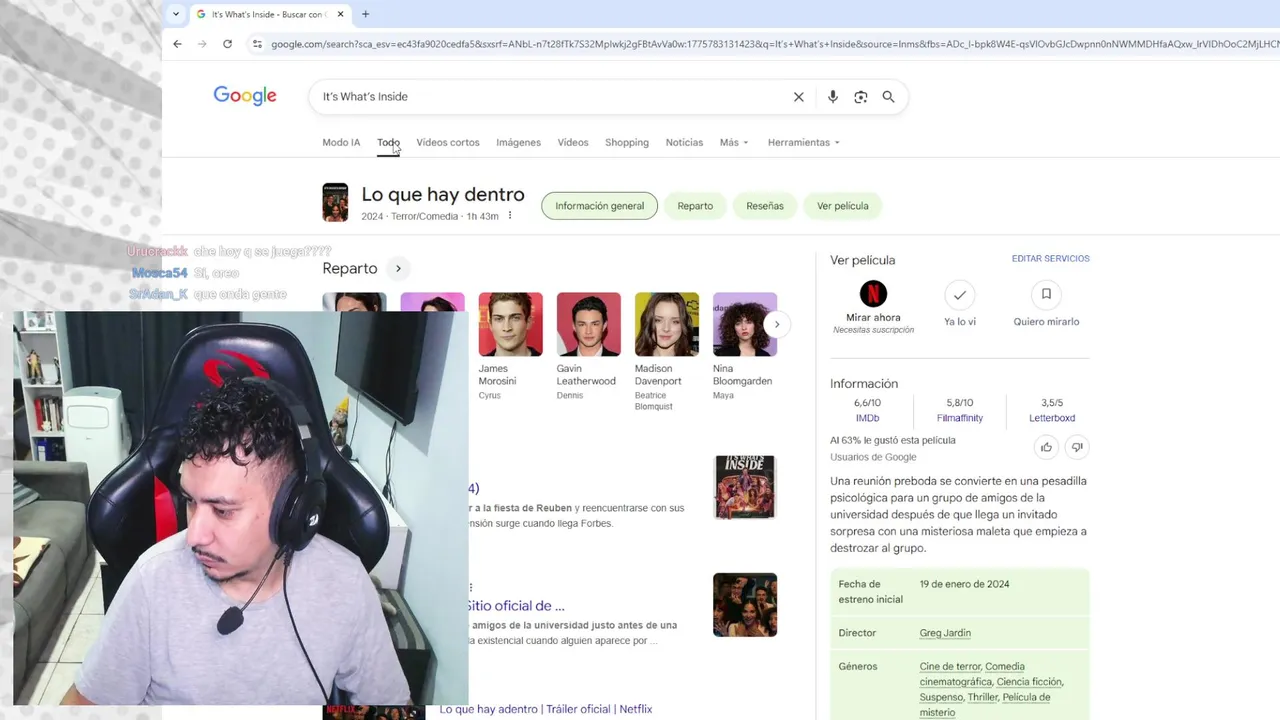
Task: Open the tab search dropdown arrow
Action: pos(176,14)
